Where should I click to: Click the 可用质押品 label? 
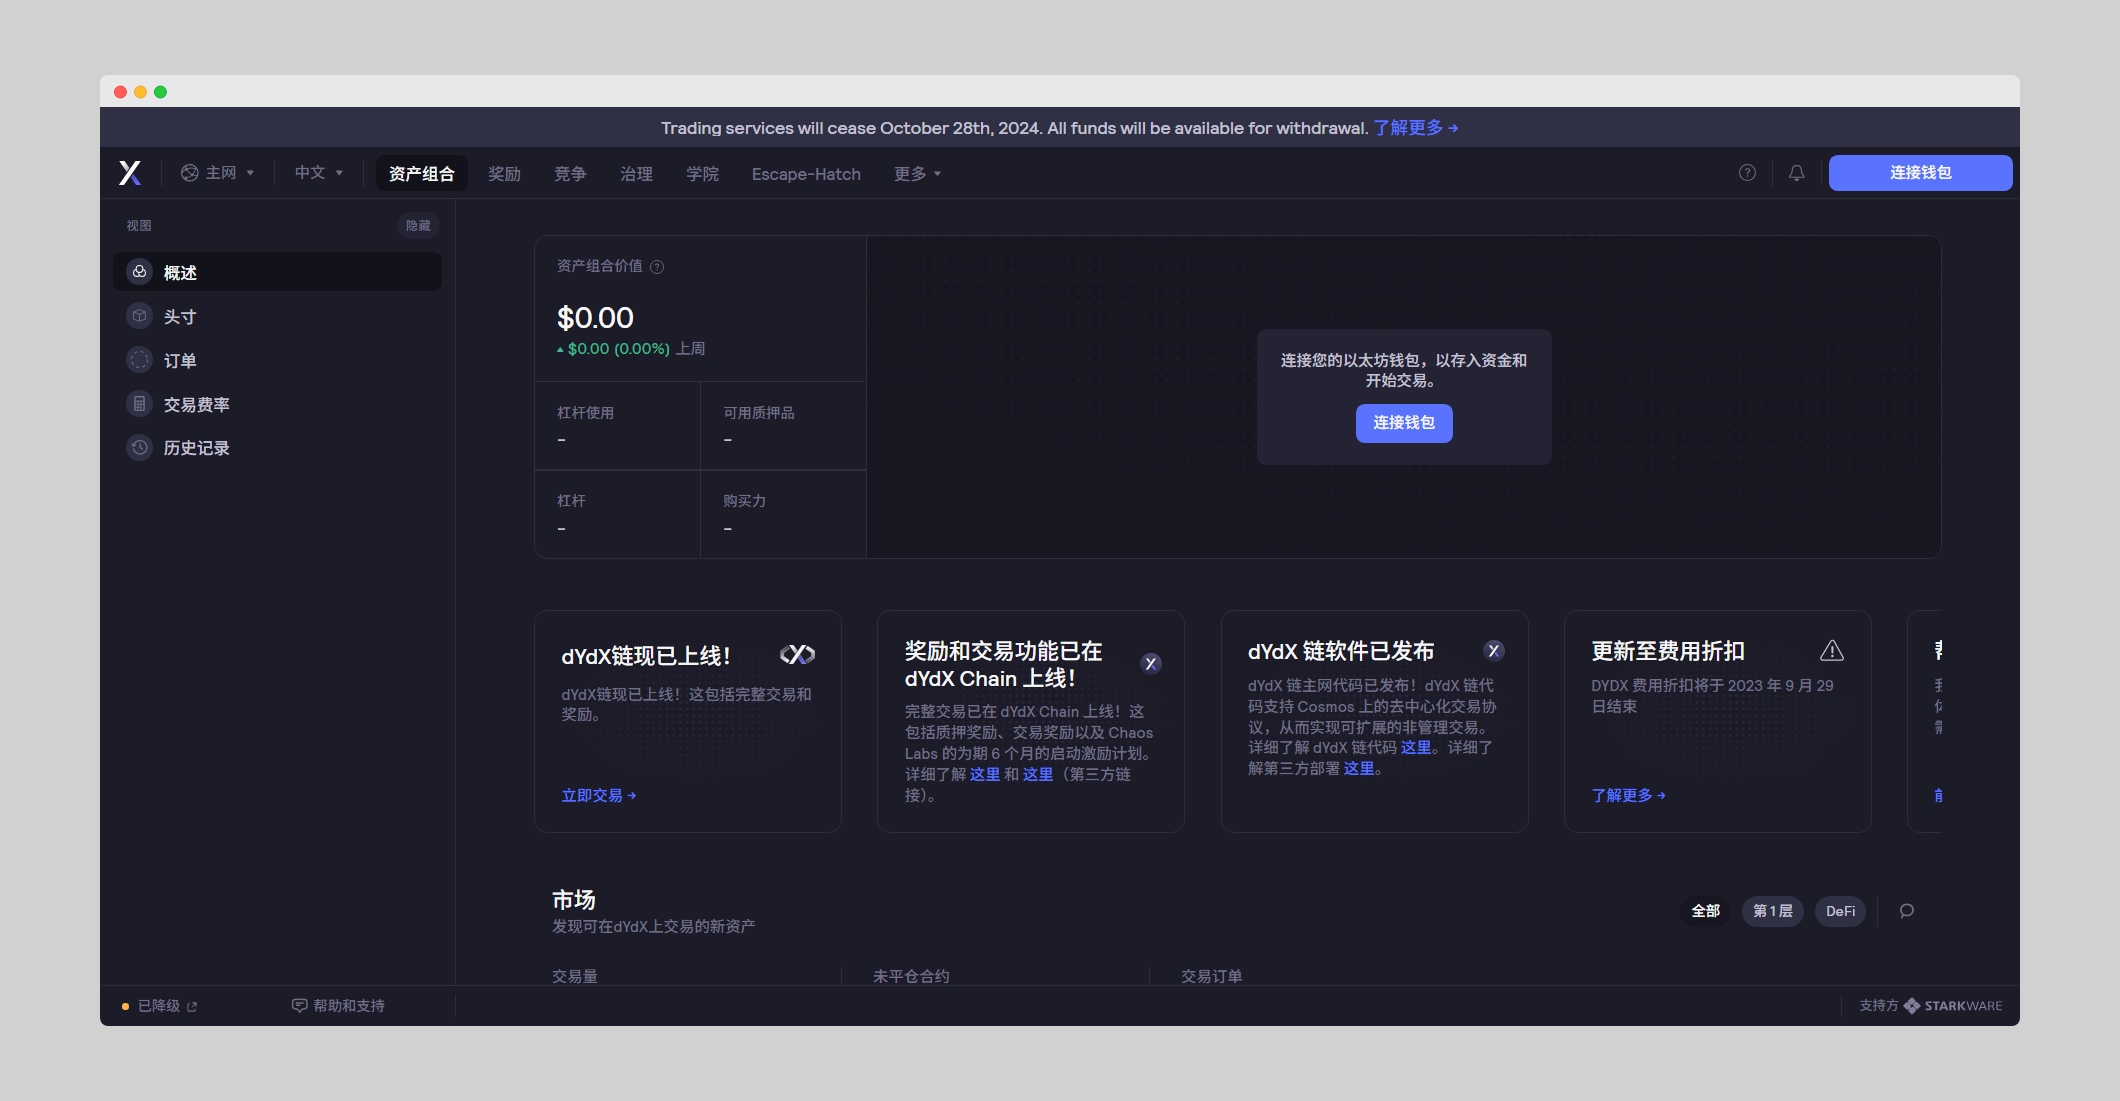[759, 413]
